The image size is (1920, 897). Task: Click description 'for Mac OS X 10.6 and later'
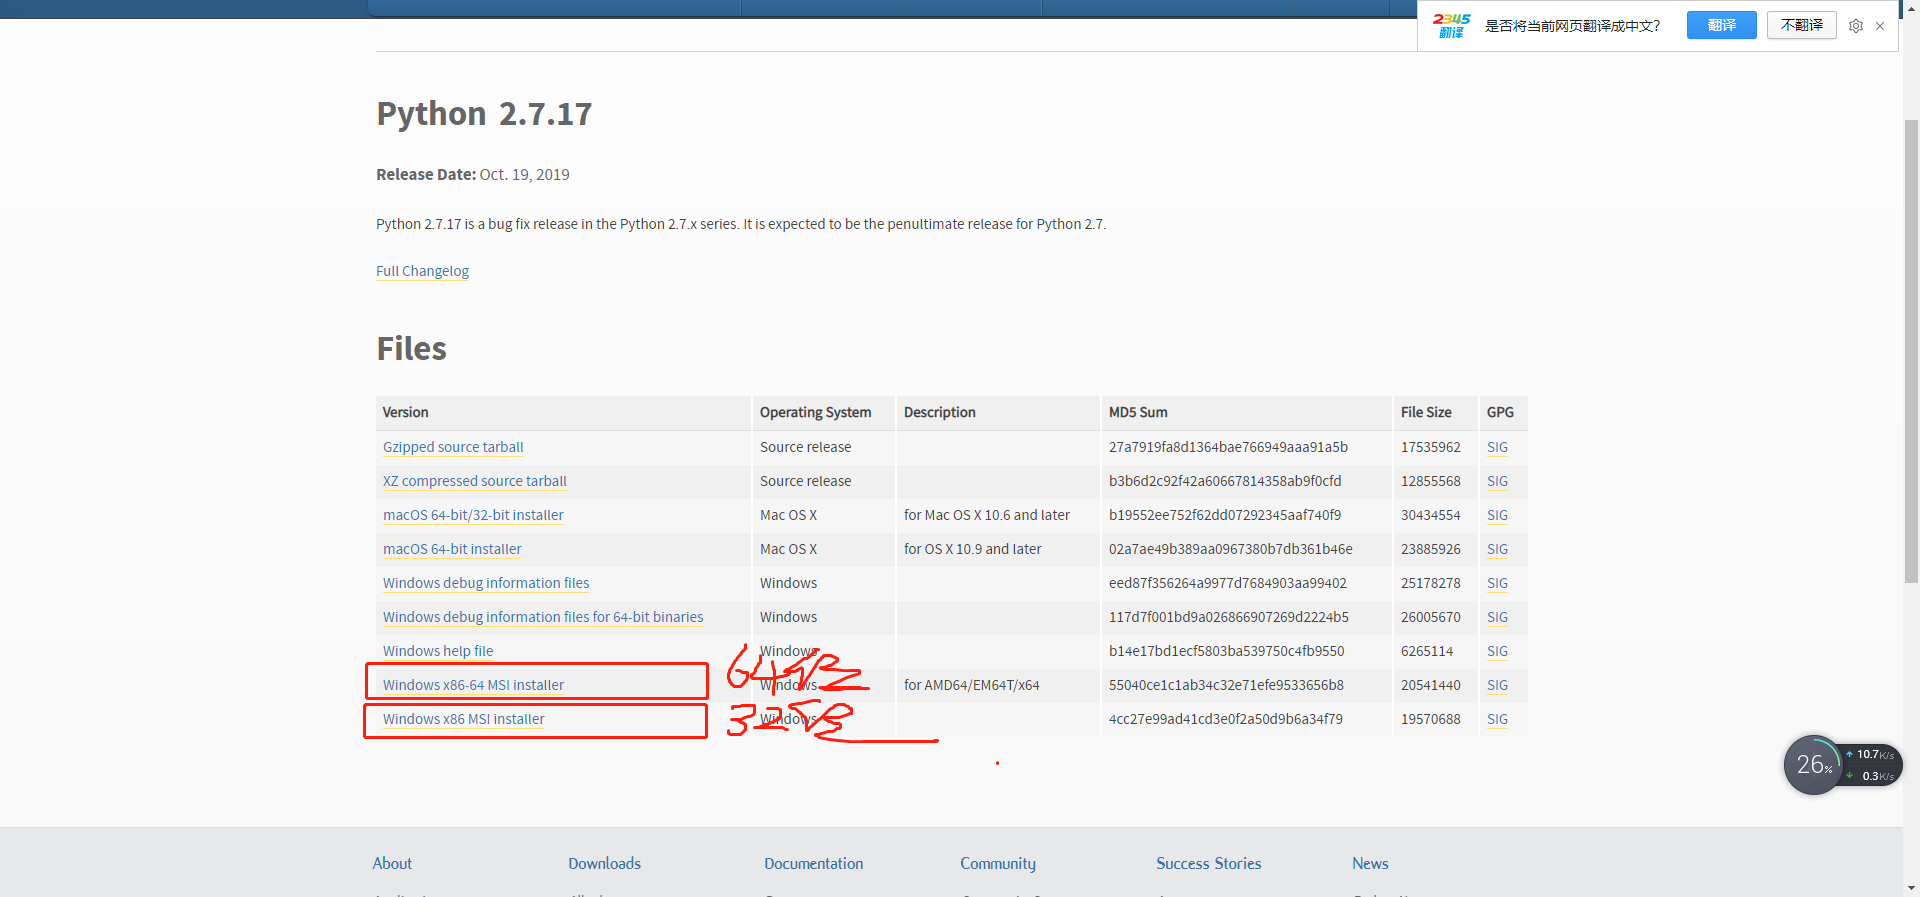[986, 515]
